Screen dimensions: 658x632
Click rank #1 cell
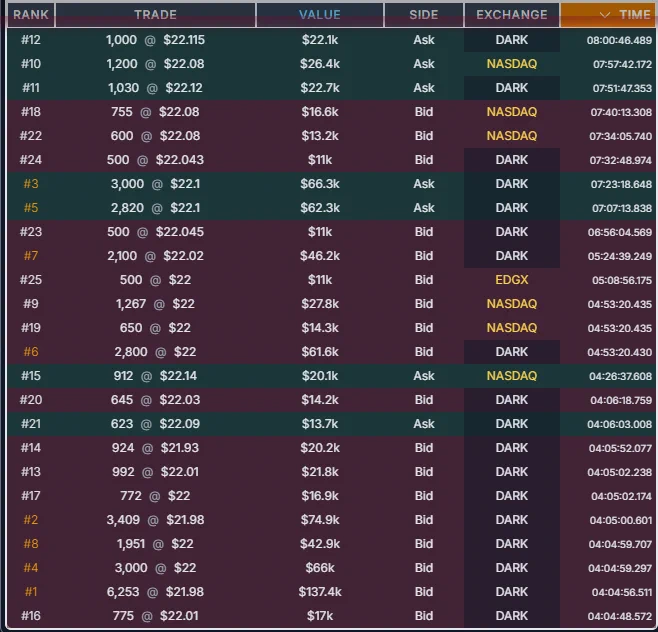(x=31, y=592)
